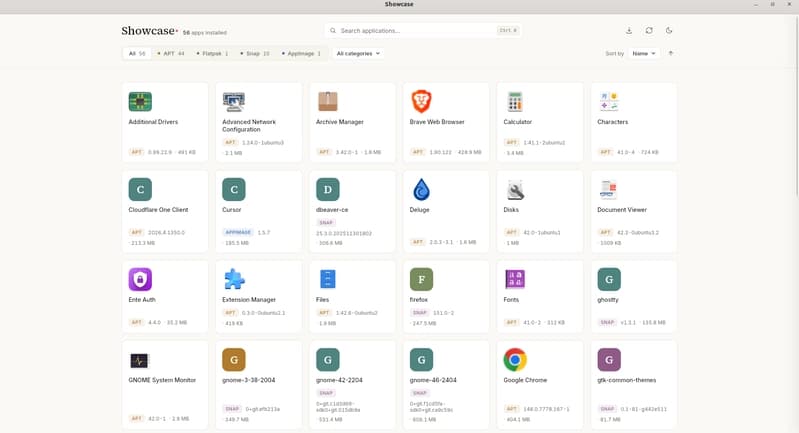
Task: Switch to the Flatpak filter tab
Action: tap(212, 53)
